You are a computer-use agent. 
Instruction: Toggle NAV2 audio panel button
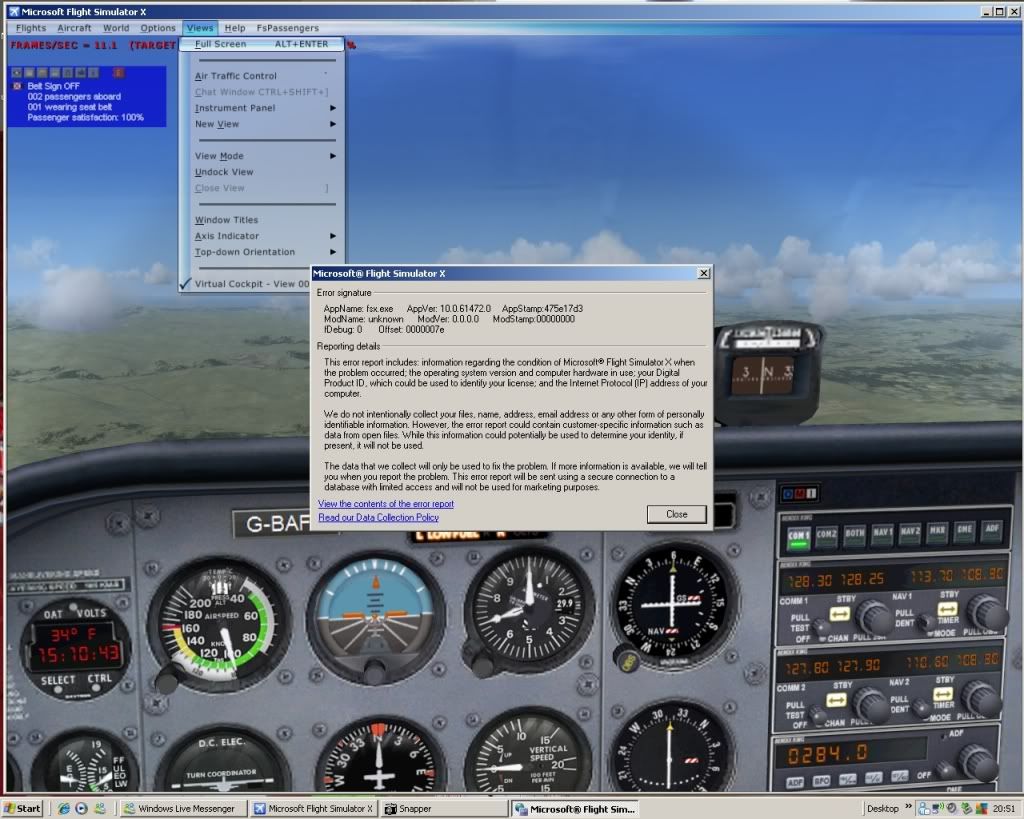tap(910, 532)
